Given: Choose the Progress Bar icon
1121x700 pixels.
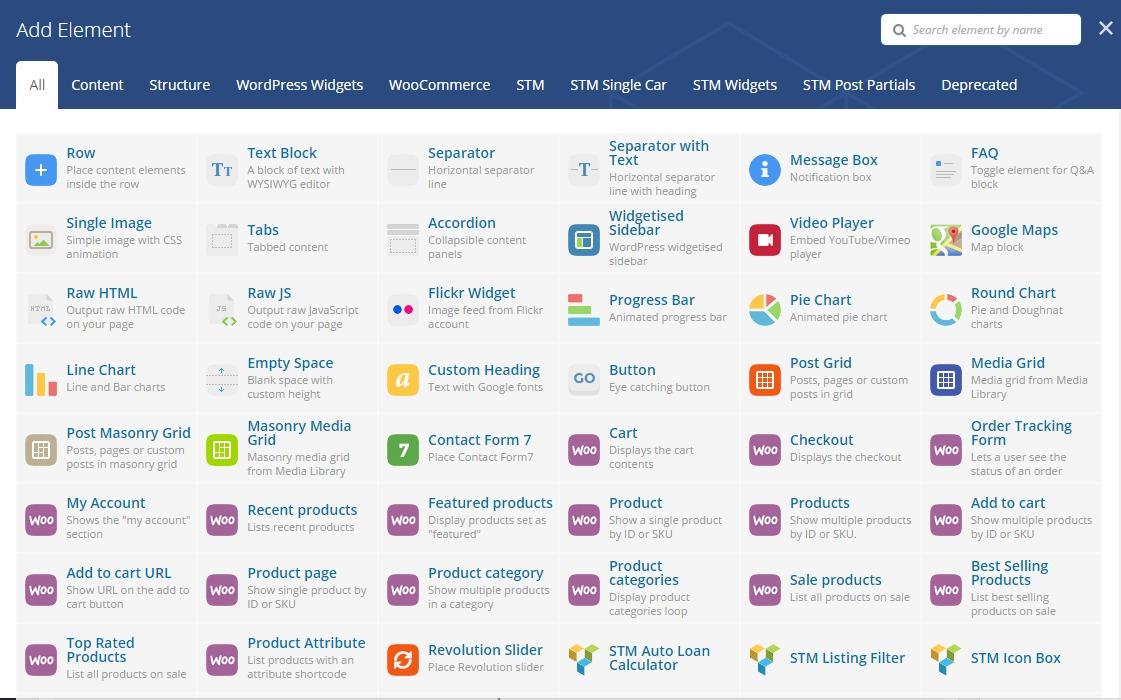Looking at the screenshot, I should (x=583, y=310).
